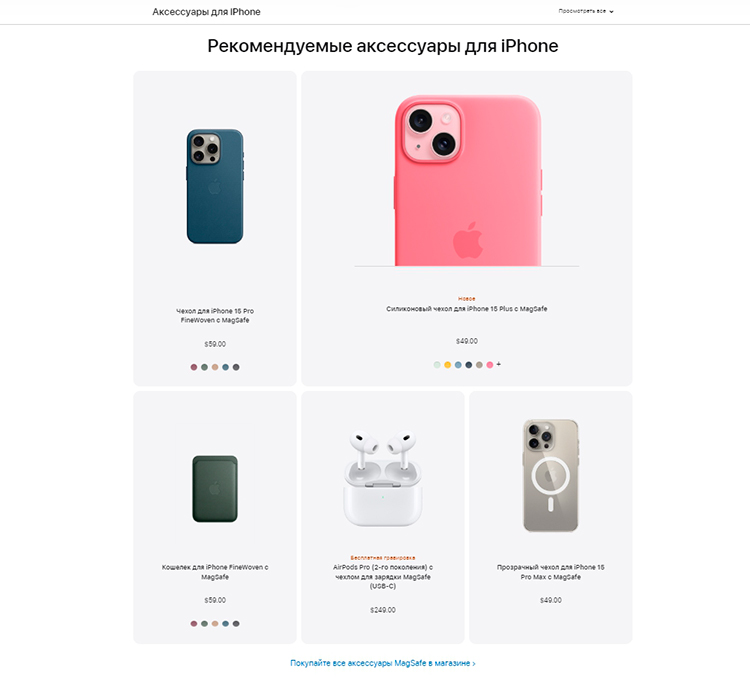750x684 pixels.
Task: Select mulberry swatch for FineWoven iPhone 15 Pro case
Action: (194, 367)
